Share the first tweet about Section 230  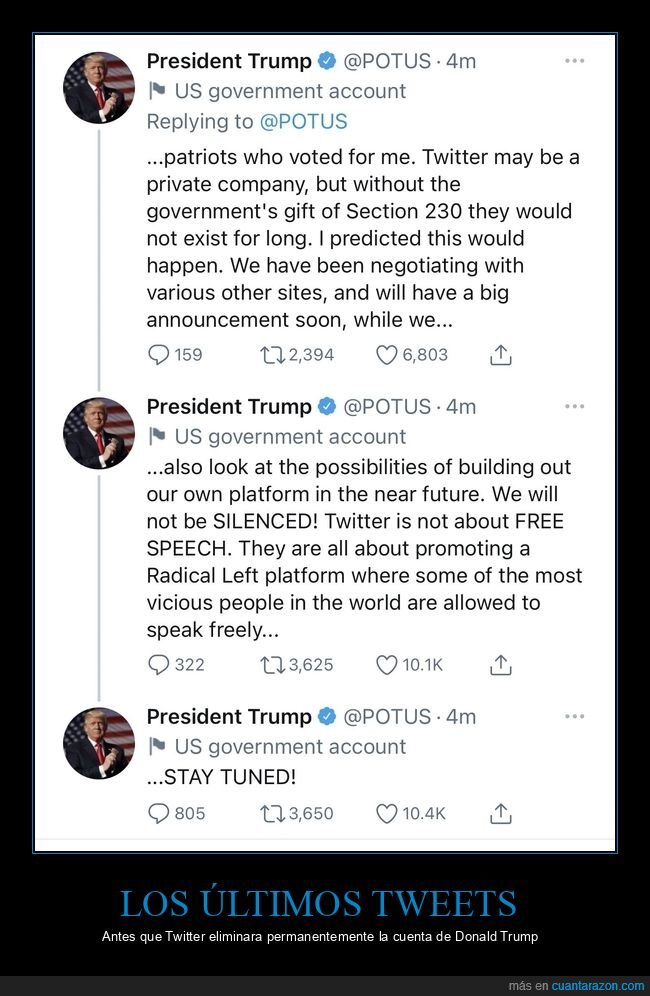click(501, 354)
